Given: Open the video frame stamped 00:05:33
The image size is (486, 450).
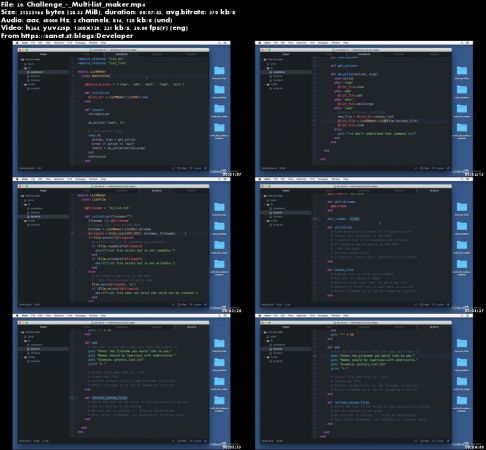Looking at the screenshot, I should (122, 381).
